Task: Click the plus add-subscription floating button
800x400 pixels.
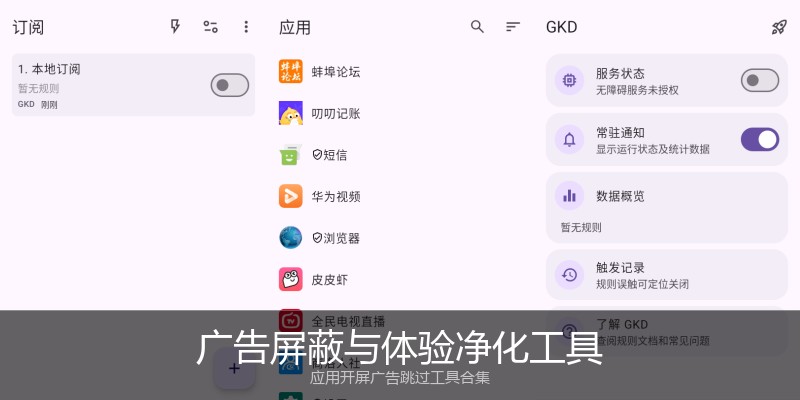Action: pyautogui.click(x=234, y=368)
